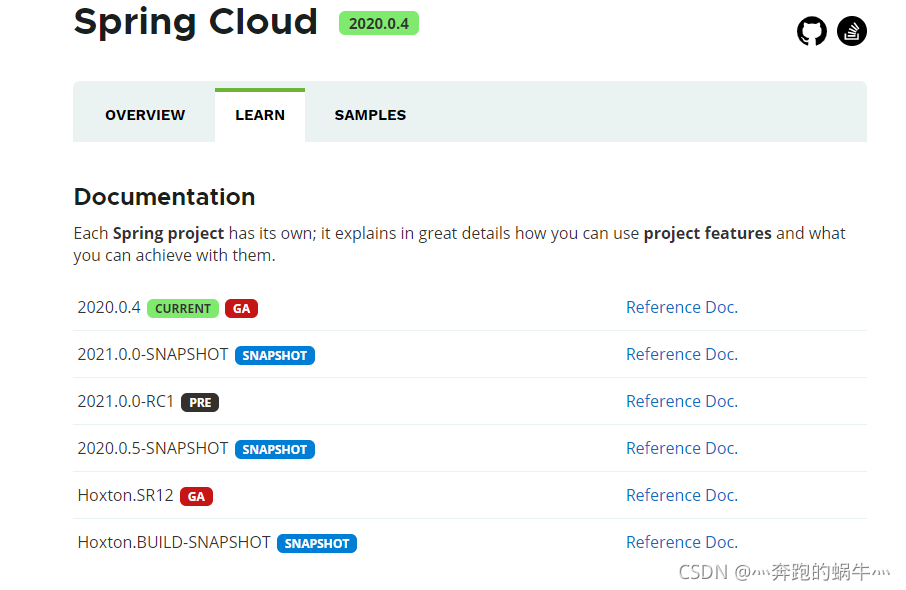Screen dimensions: 906x590
Task: Click the green CURRENT badge
Action: (x=183, y=308)
